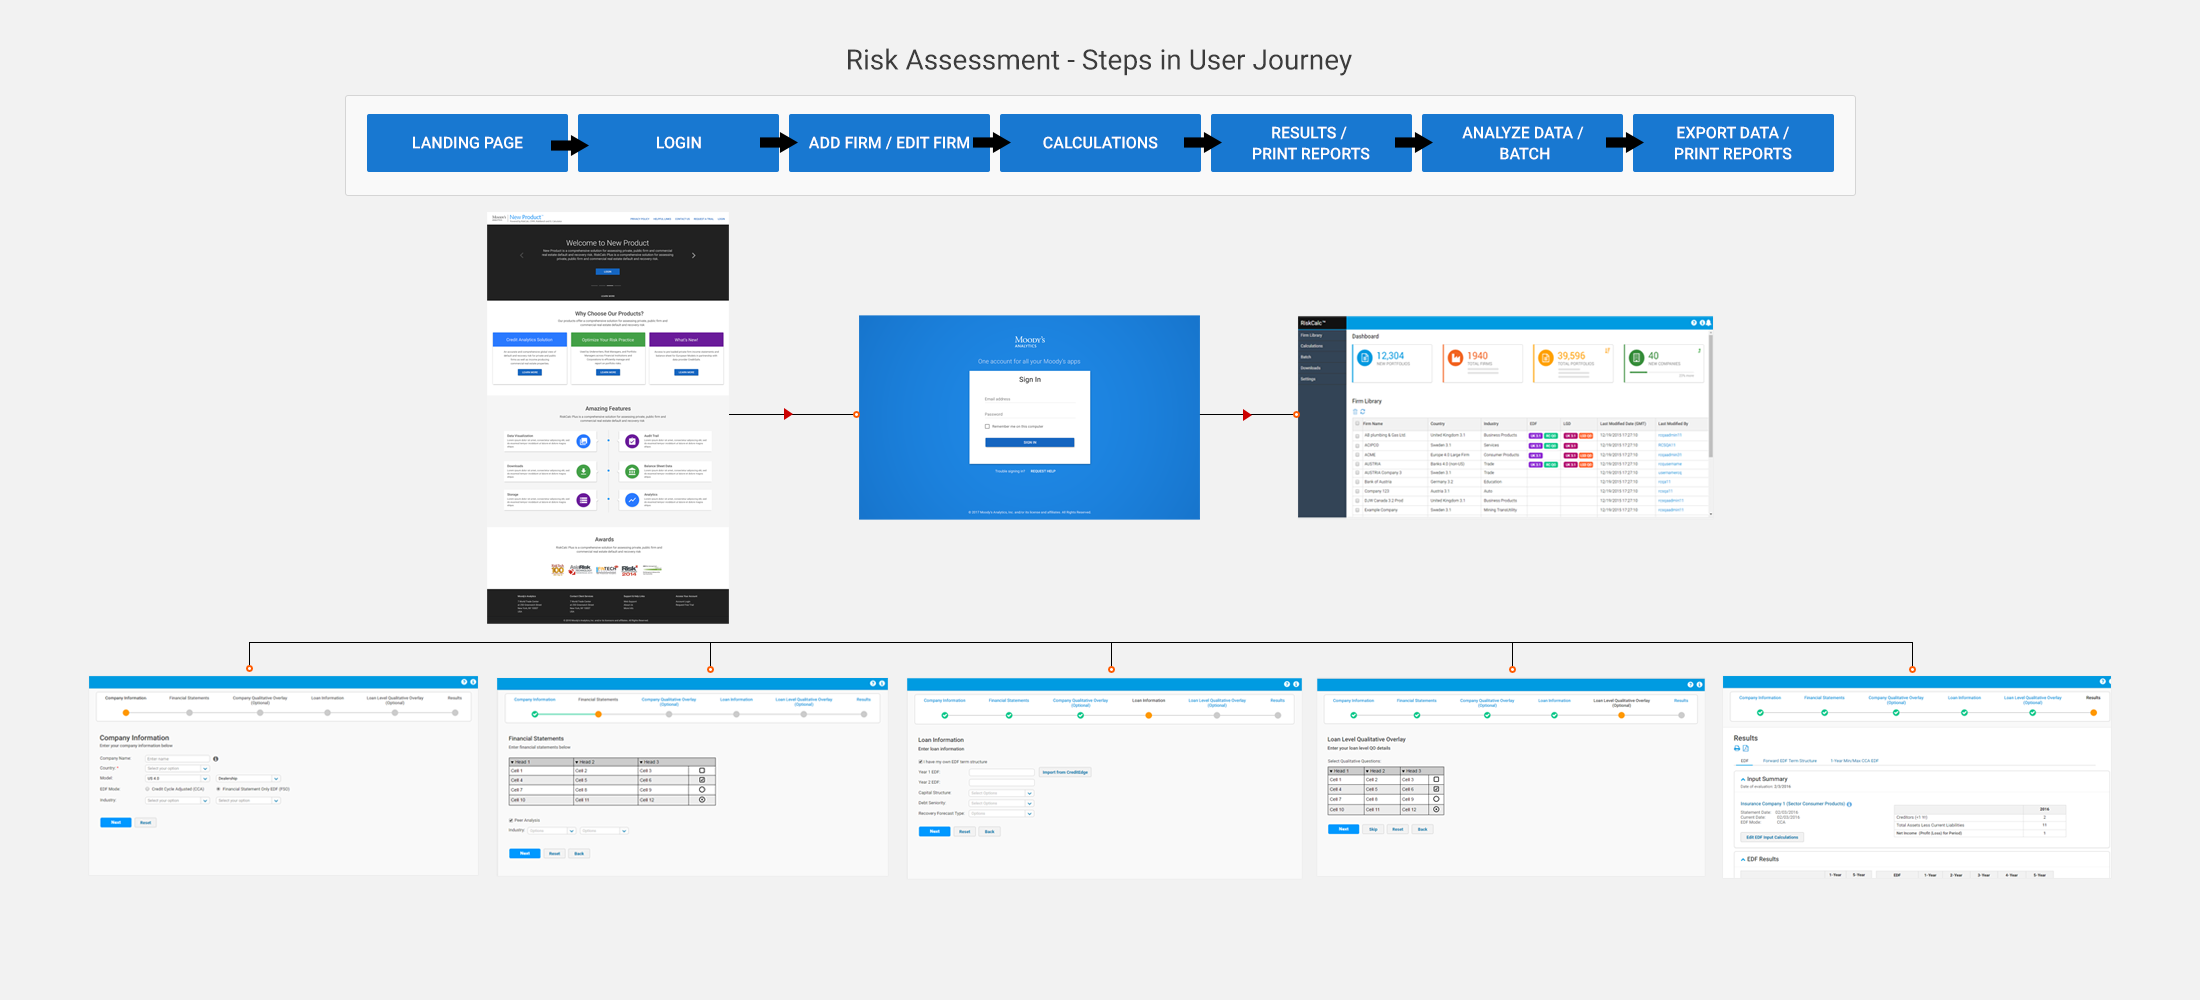Click the CALCULATIONS step box

click(x=1100, y=143)
